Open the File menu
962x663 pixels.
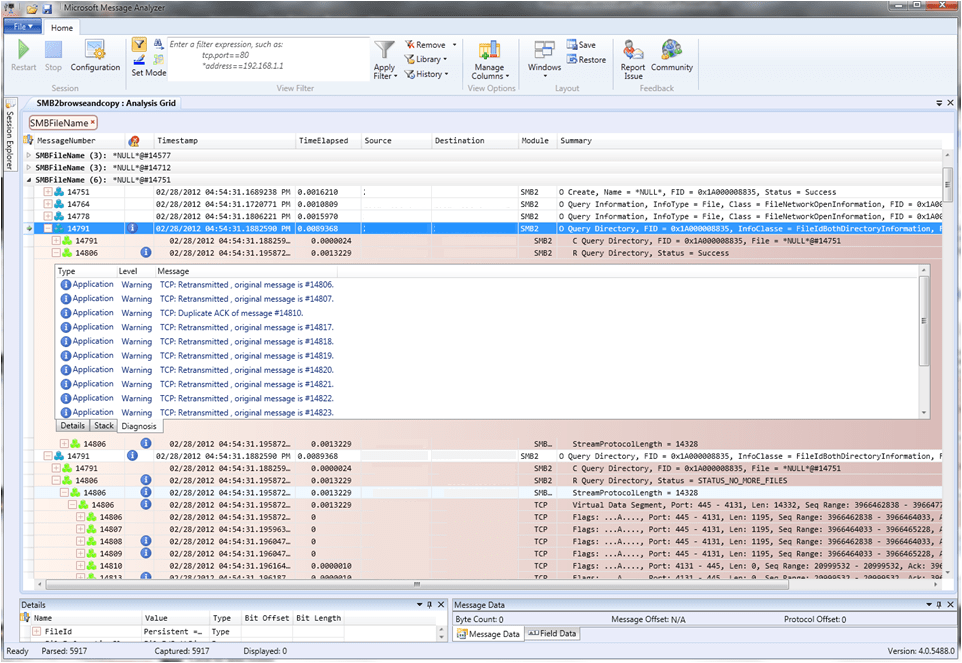(x=20, y=27)
